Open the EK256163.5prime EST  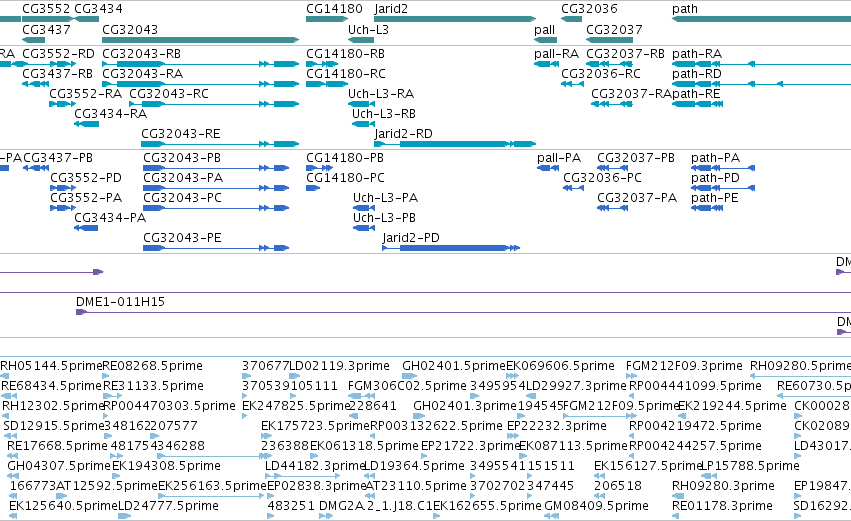pyautogui.click(x=212, y=486)
